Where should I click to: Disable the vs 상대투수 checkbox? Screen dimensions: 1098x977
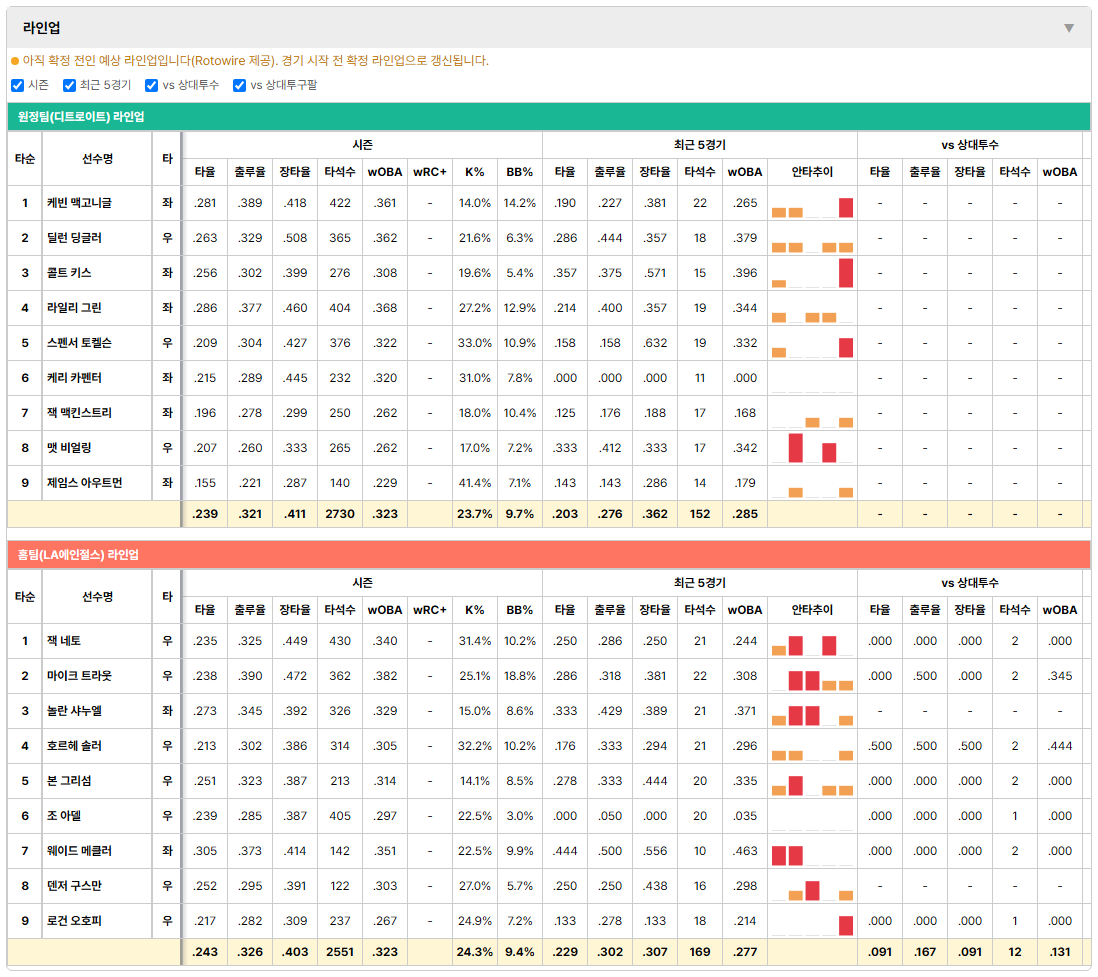pyautogui.click(x=151, y=85)
